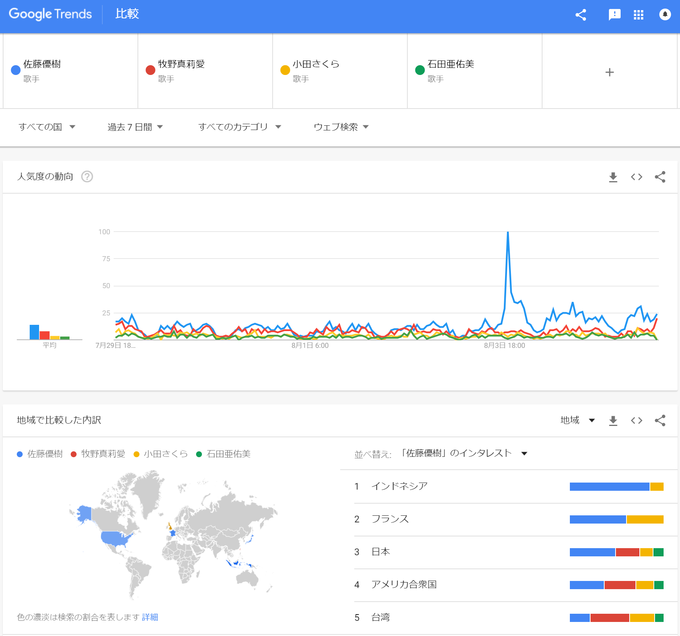Image resolution: width=680 pixels, height=636 pixels.
Task: Open the feedback icon in the header
Action: pyautogui.click(x=615, y=15)
